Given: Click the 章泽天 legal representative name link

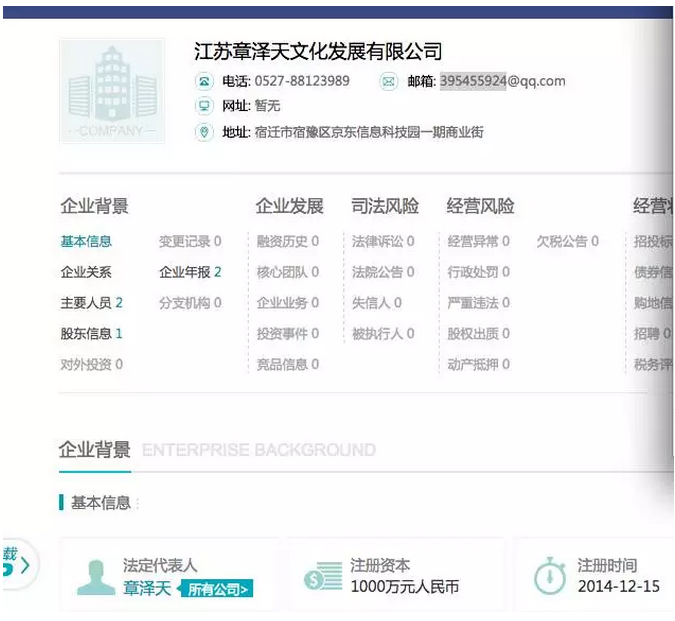Looking at the screenshot, I should tap(147, 588).
